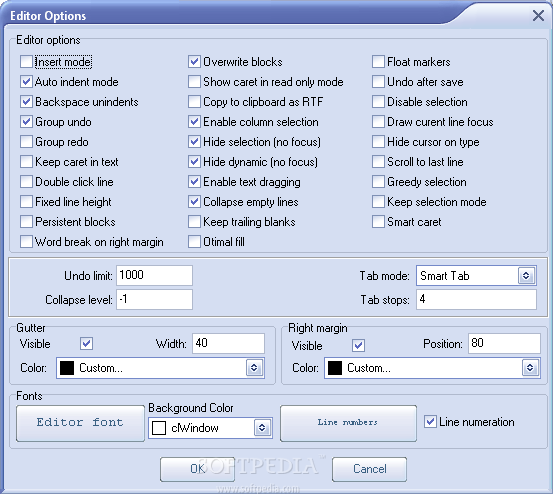
Task: Check Hide cursor on type
Action: tap(378, 142)
